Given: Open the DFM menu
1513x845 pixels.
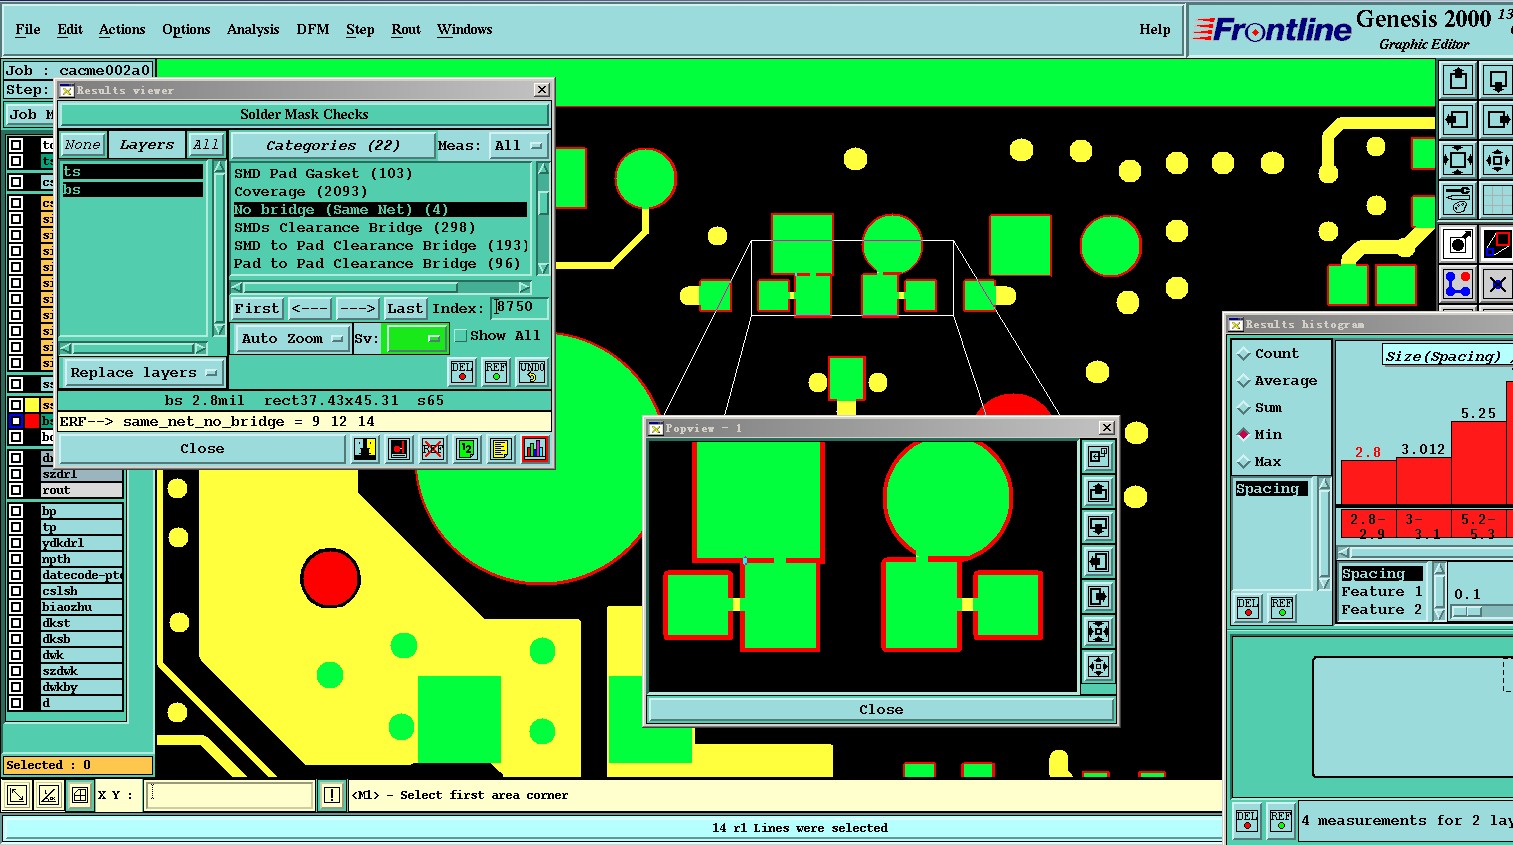Looking at the screenshot, I should (x=313, y=29).
